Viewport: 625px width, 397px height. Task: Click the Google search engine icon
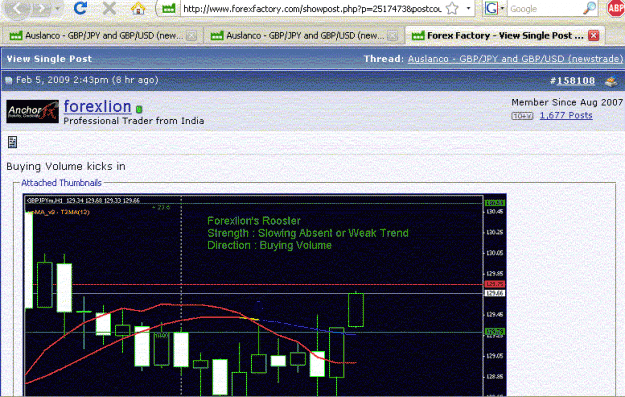[x=491, y=8]
